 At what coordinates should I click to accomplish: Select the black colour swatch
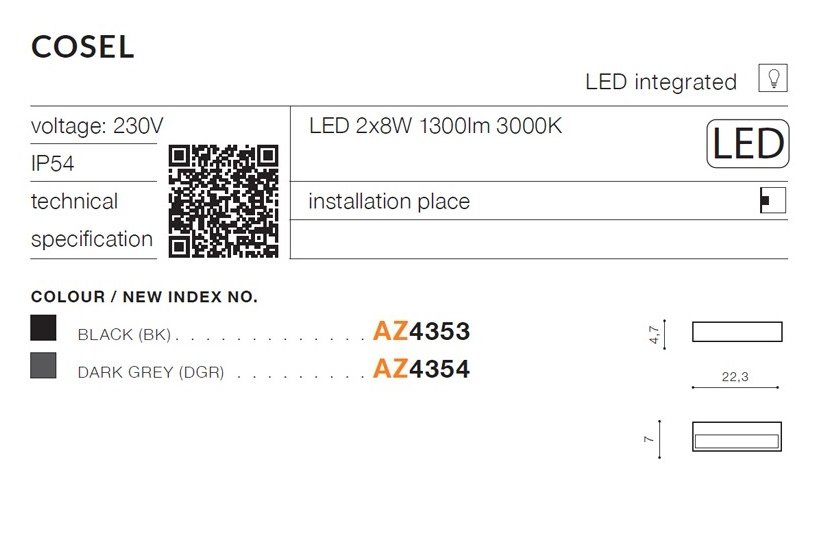44,328
